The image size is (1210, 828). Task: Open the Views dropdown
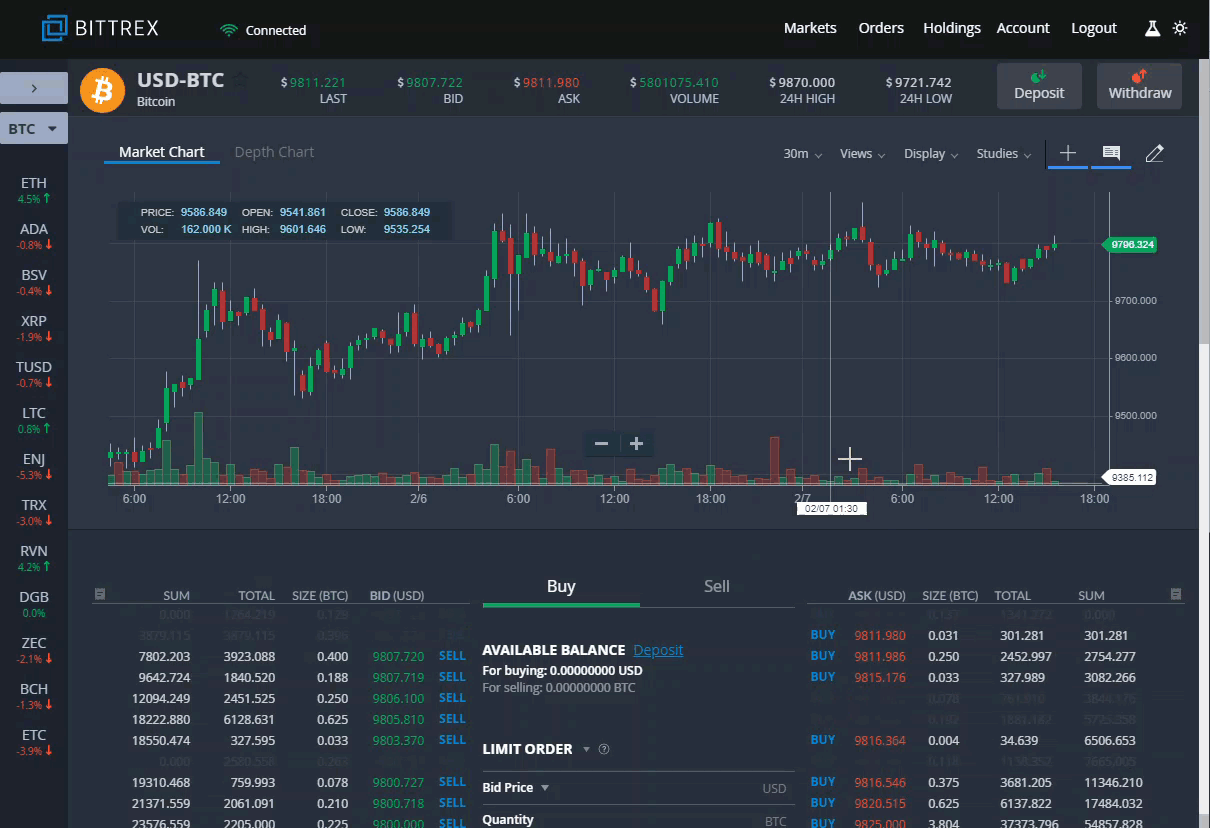863,154
